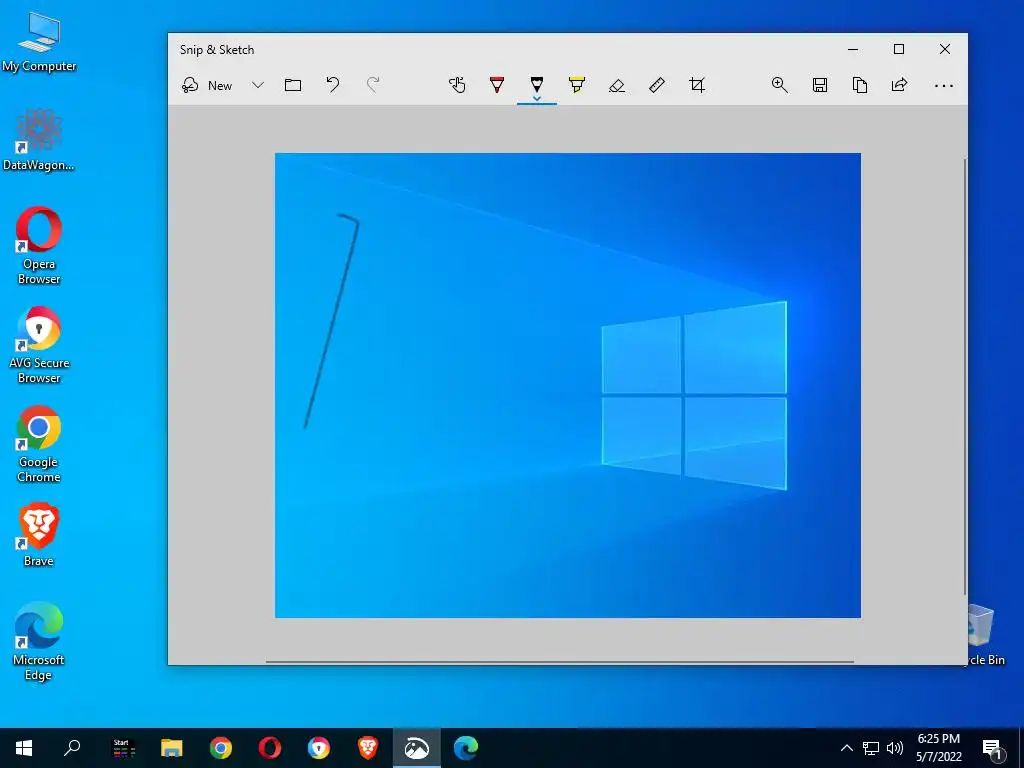The width and height of the screenshot is (1024, 768).
Task: Open taskbar Search magnifier
Action: click(x=72, y=748)
